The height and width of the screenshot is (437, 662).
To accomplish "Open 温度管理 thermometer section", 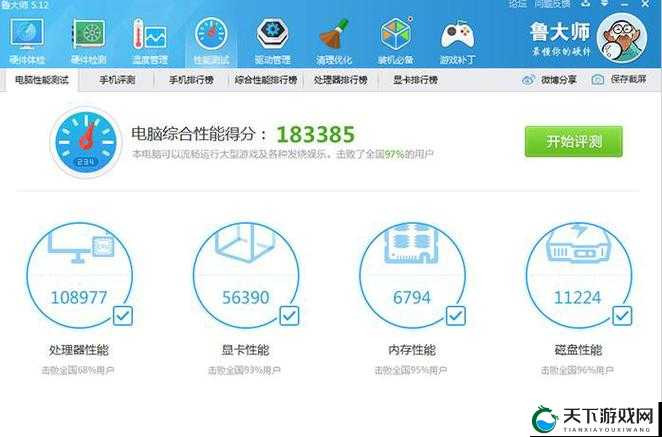I will [x=150, y=41].
